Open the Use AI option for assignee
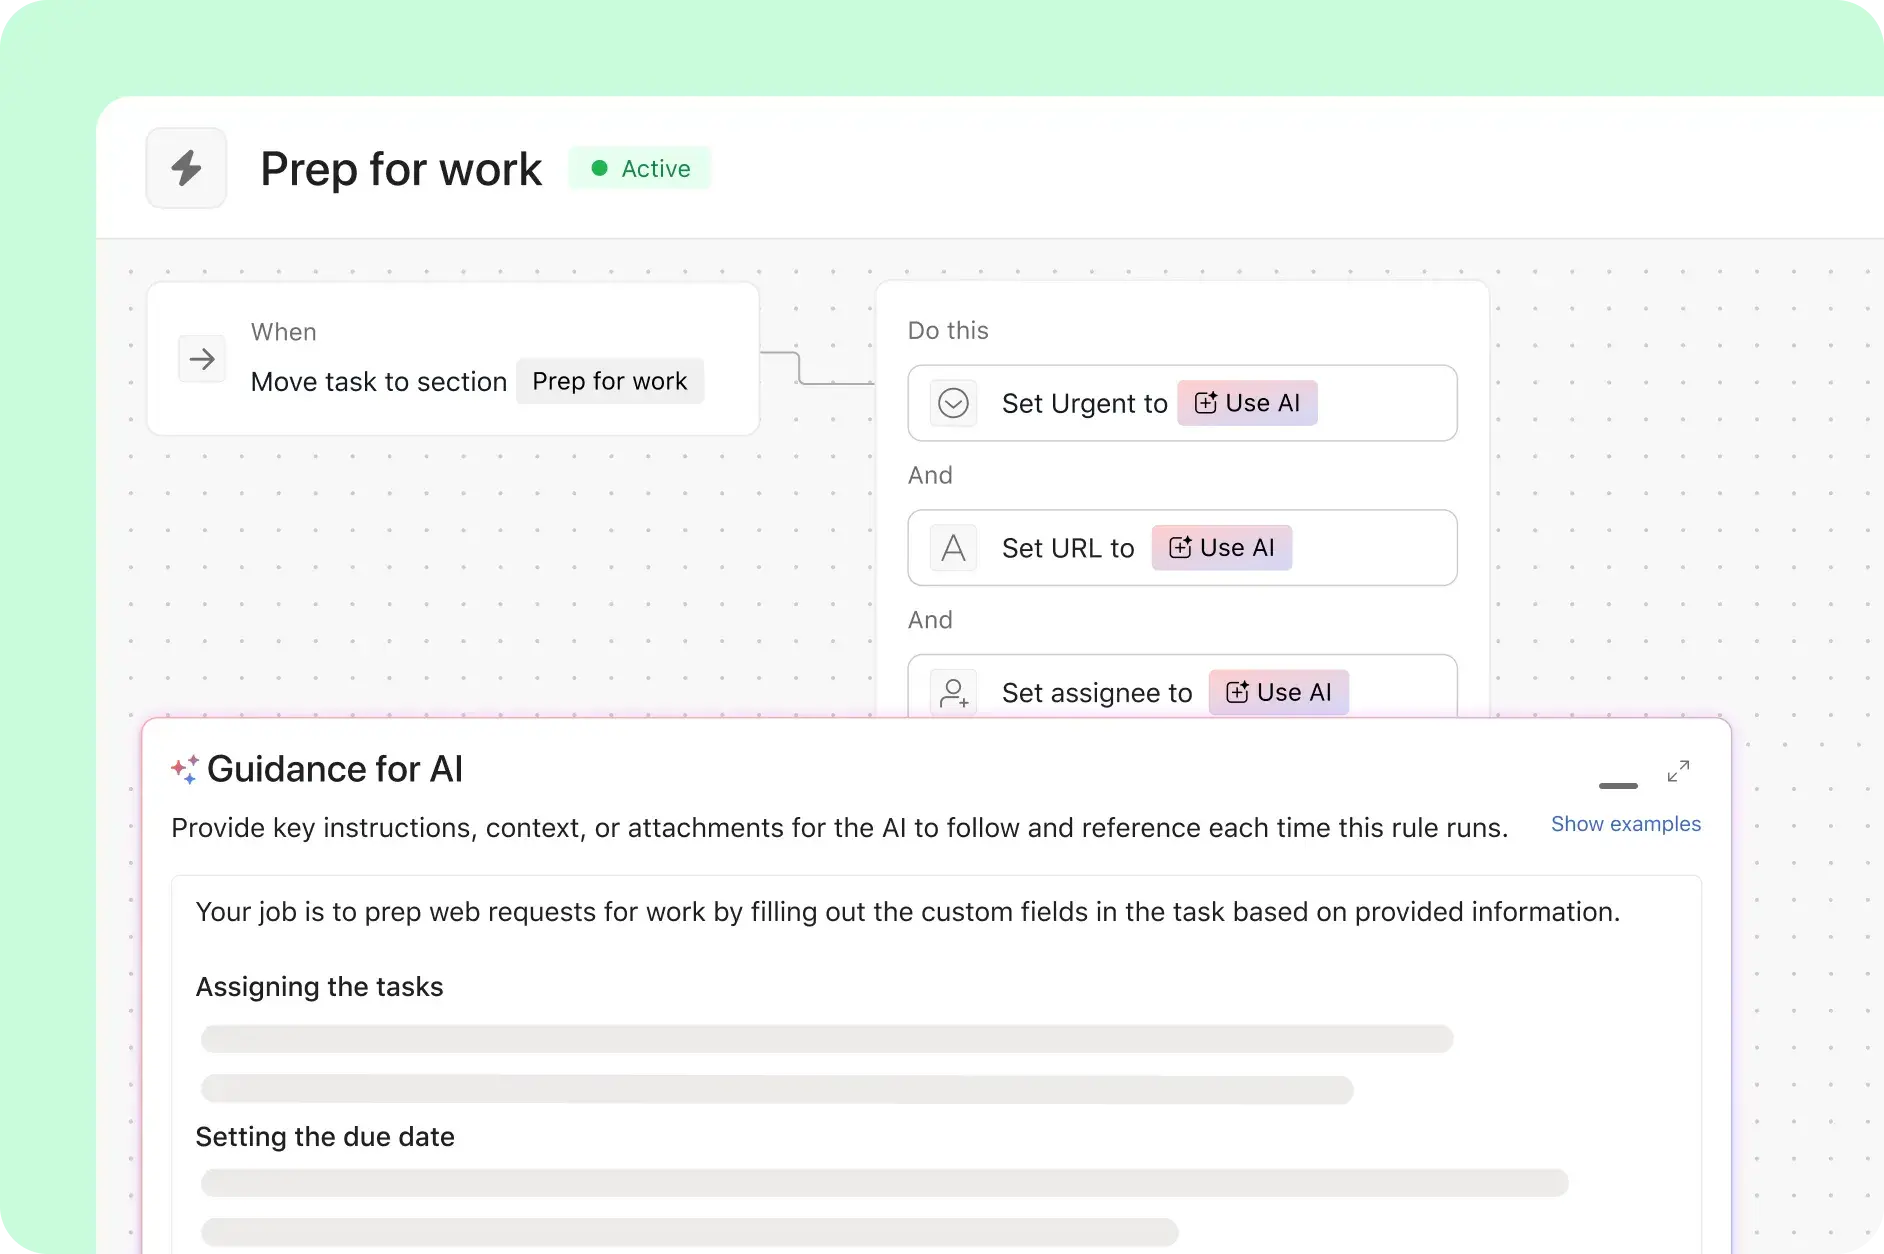 (x=1278, y=692)
